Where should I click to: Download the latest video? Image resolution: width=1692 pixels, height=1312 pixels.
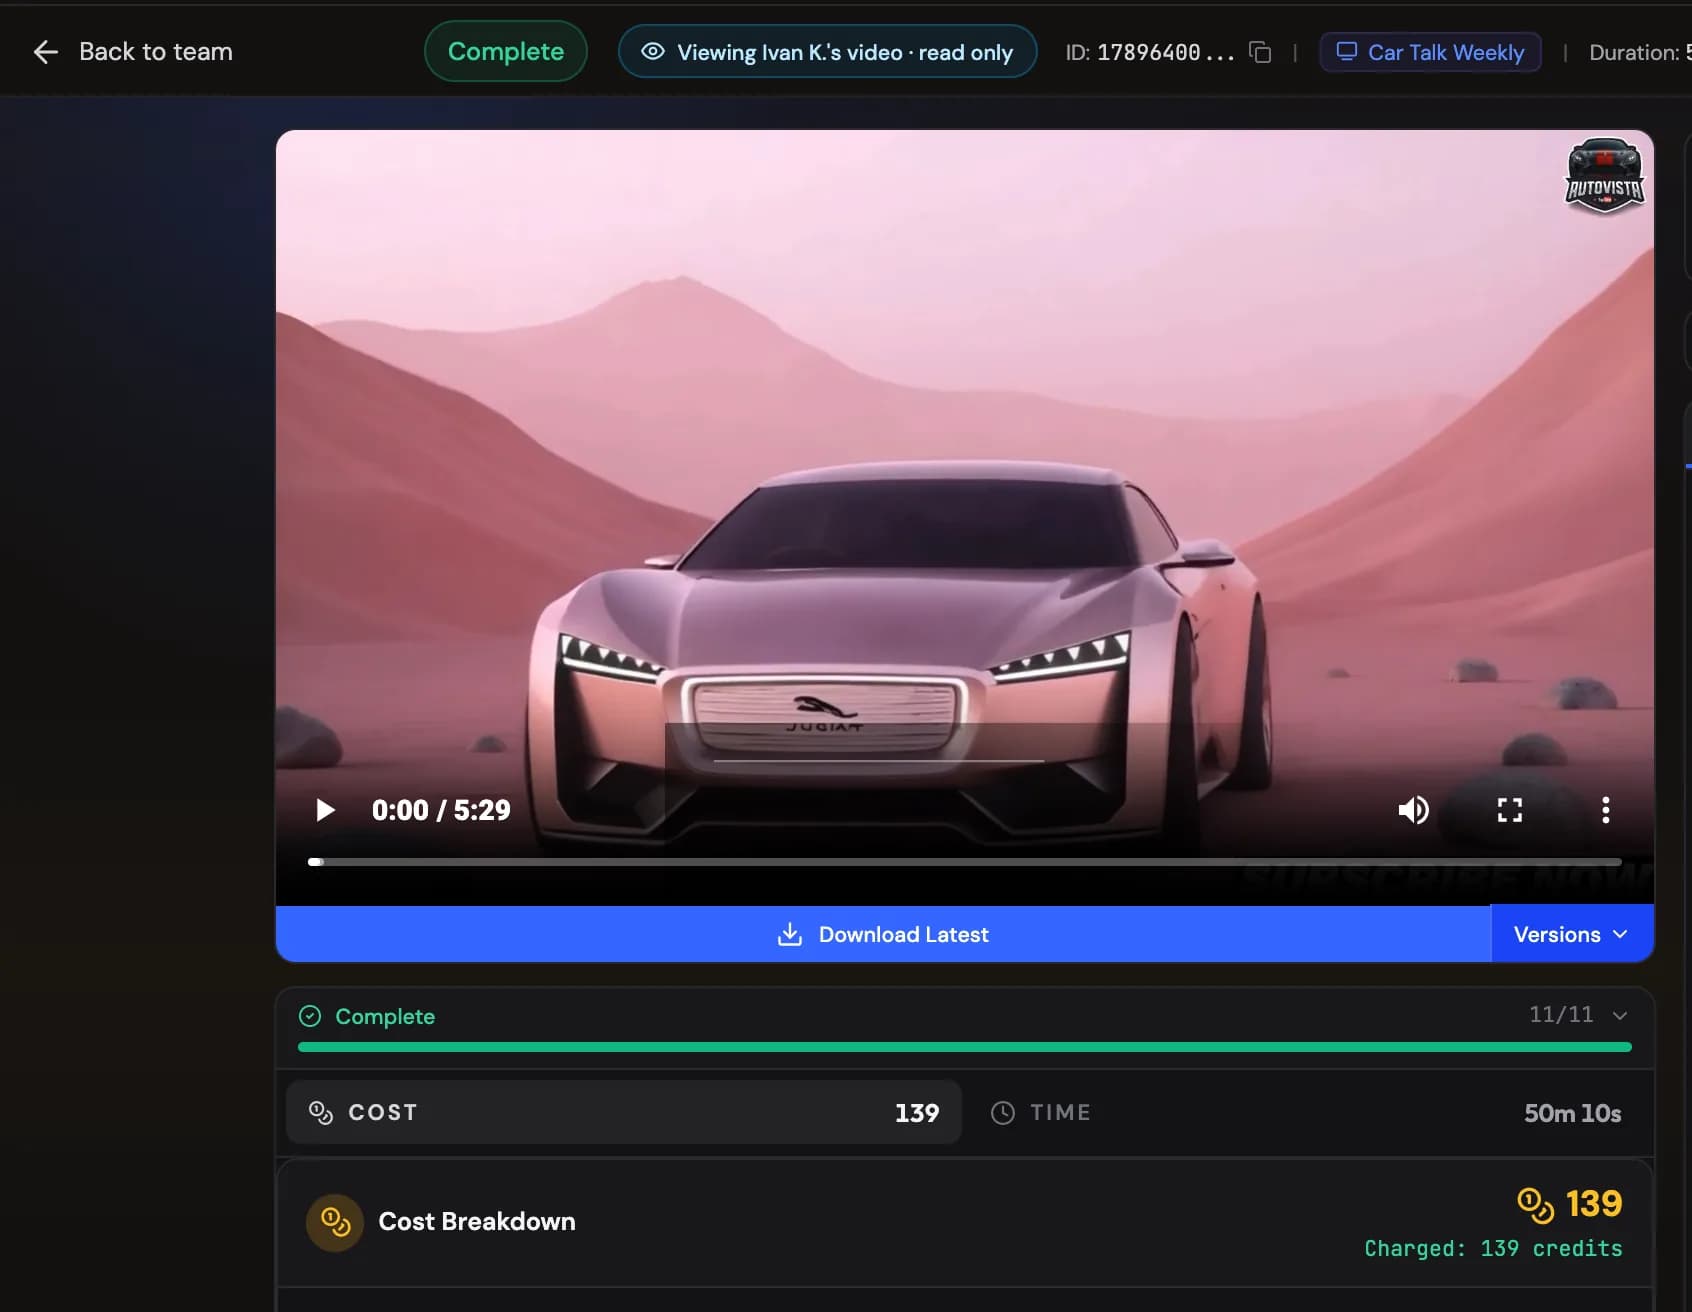coord(883,934)
